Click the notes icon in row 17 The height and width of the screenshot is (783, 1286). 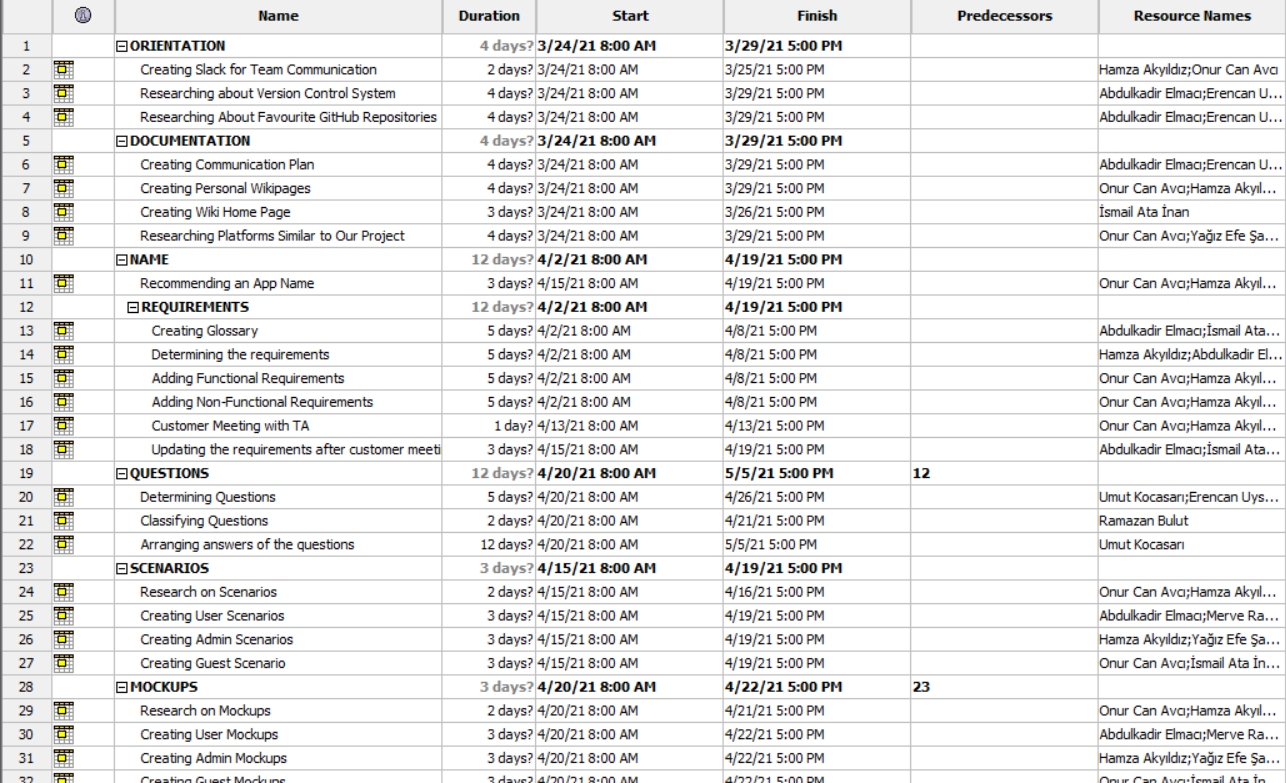pos(63,426)
